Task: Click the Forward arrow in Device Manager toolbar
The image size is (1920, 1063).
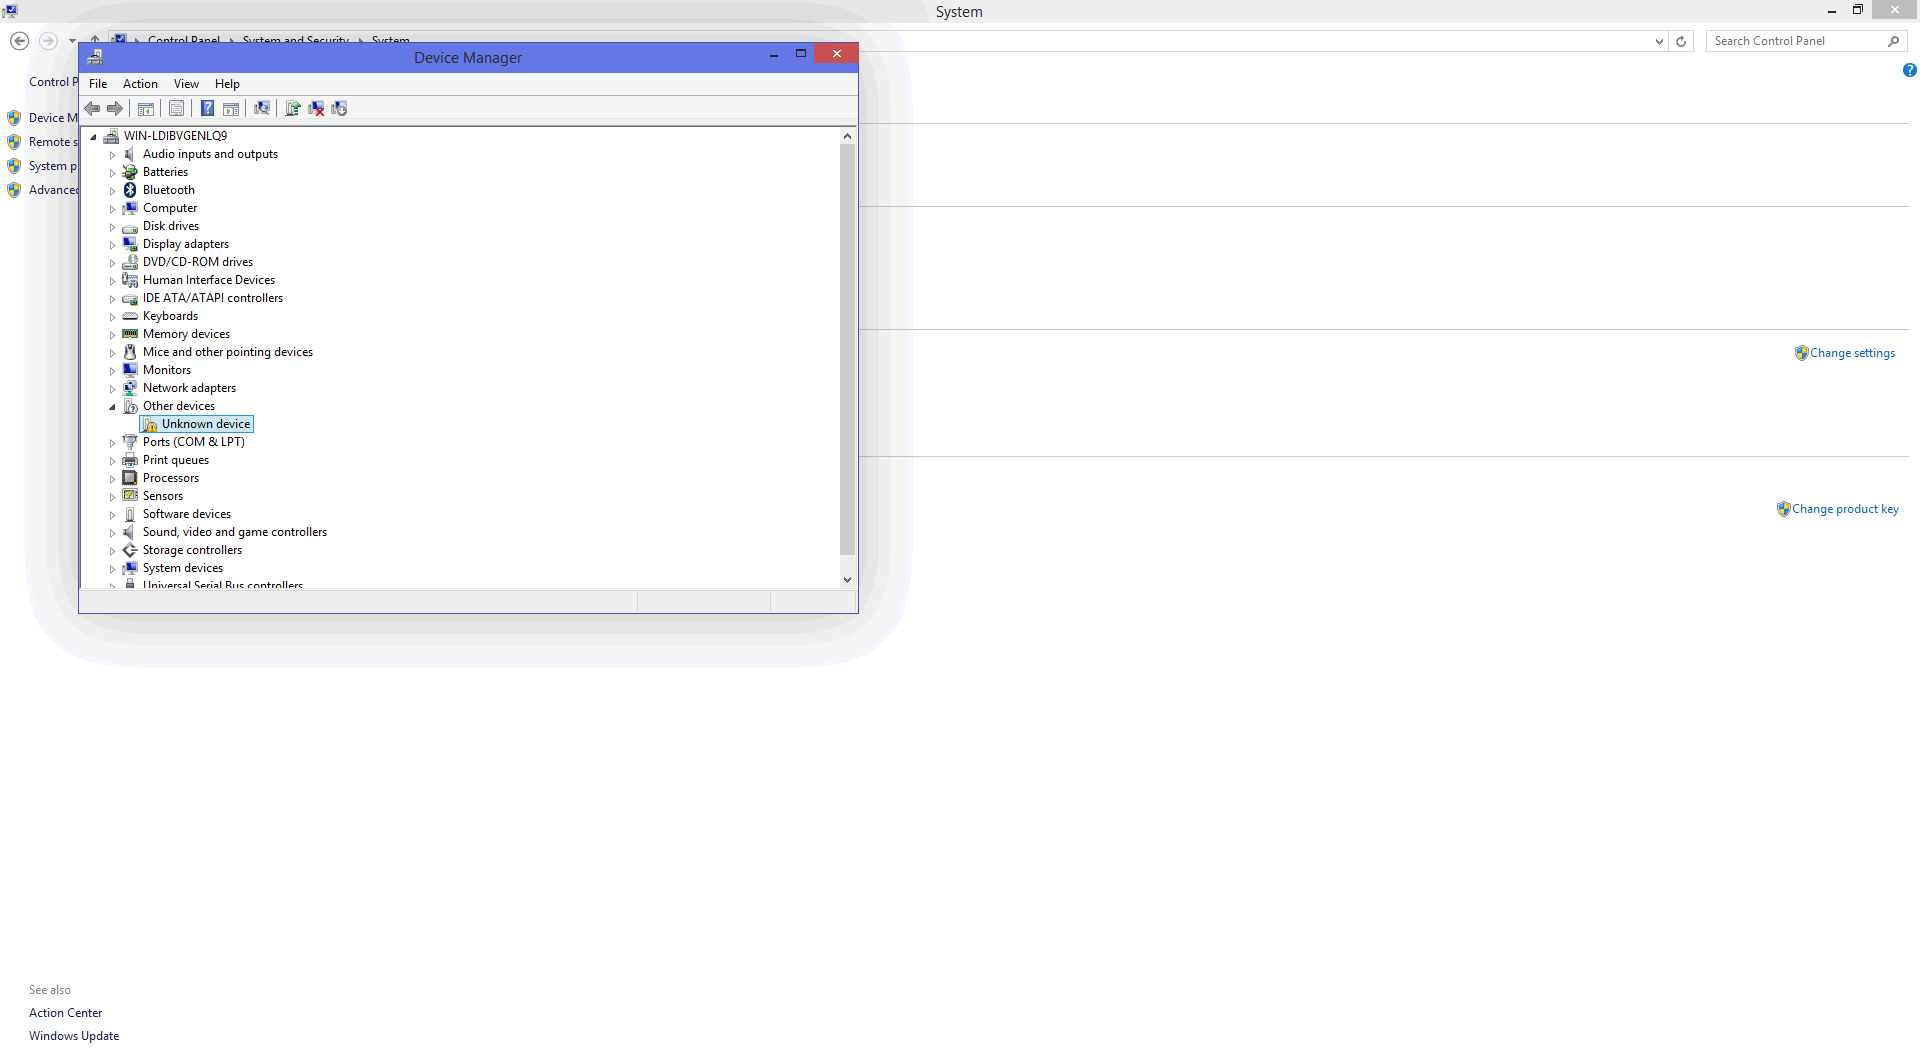Action: click(115, 109)
